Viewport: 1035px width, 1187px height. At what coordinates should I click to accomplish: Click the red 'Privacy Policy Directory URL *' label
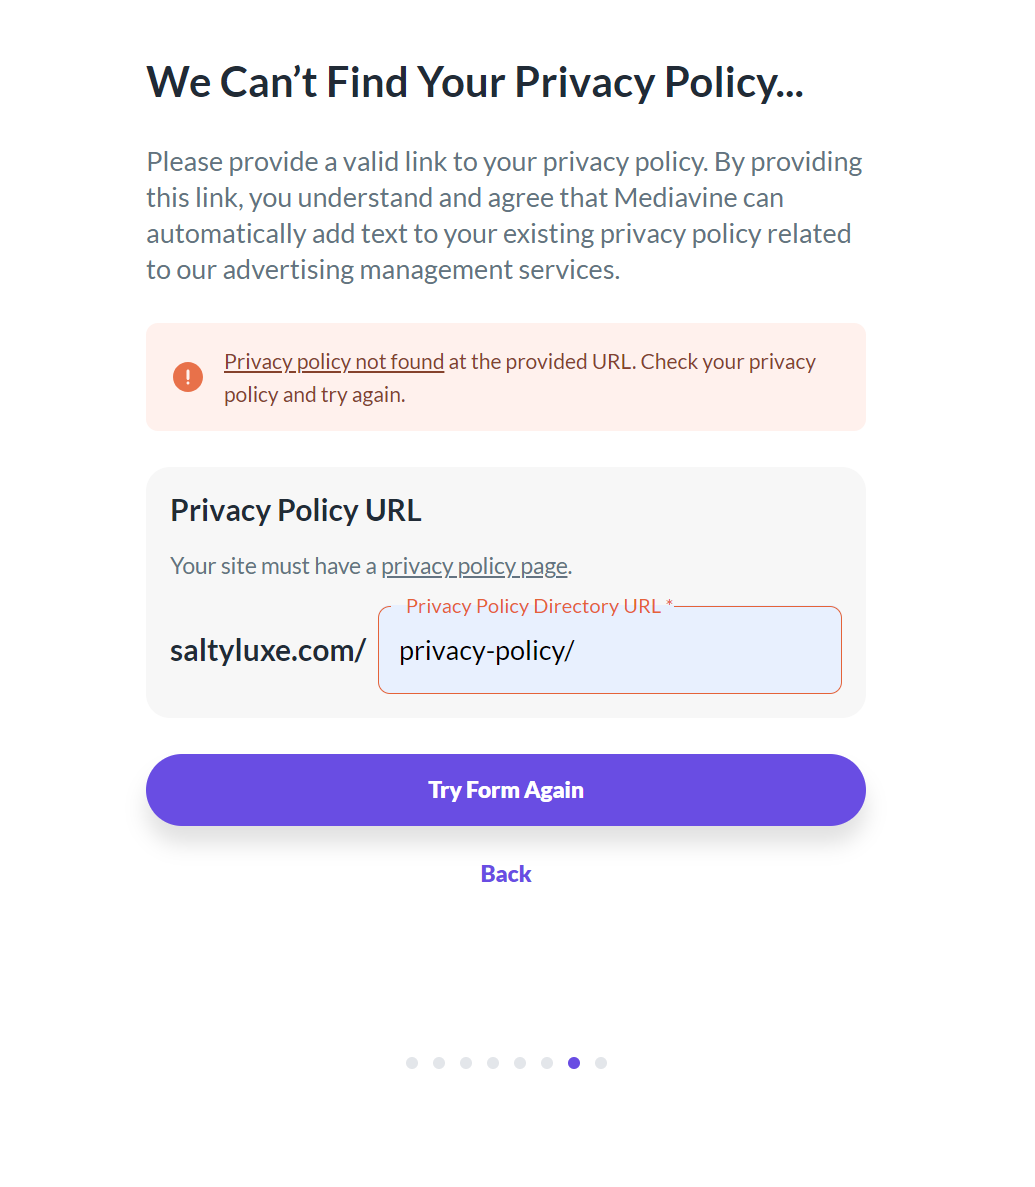[x=539, y=607]
